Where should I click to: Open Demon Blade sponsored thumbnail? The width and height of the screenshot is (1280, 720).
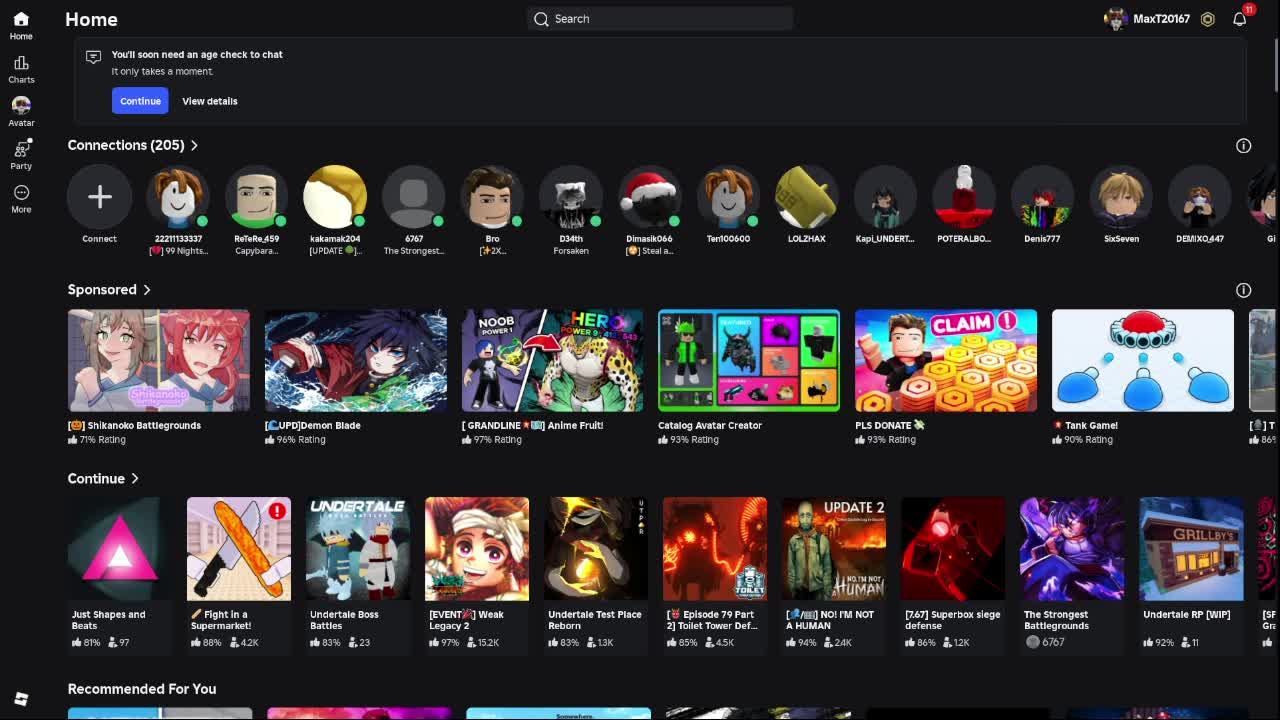coord(355,360)
